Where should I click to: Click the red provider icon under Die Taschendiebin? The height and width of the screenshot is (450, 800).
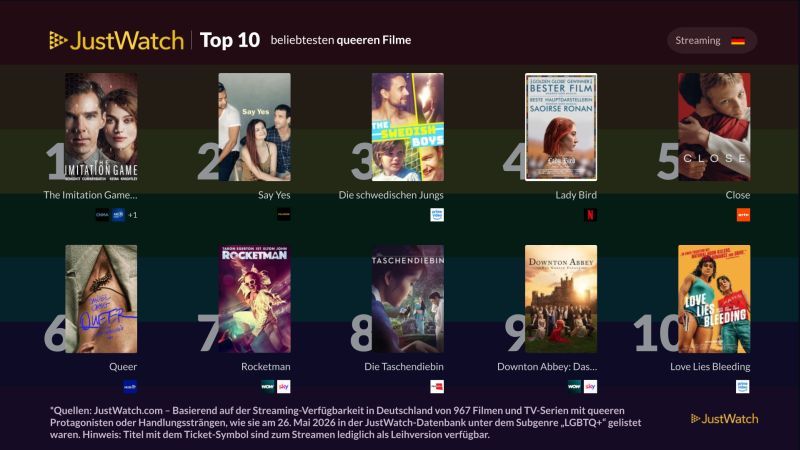(x=437, y=387)
